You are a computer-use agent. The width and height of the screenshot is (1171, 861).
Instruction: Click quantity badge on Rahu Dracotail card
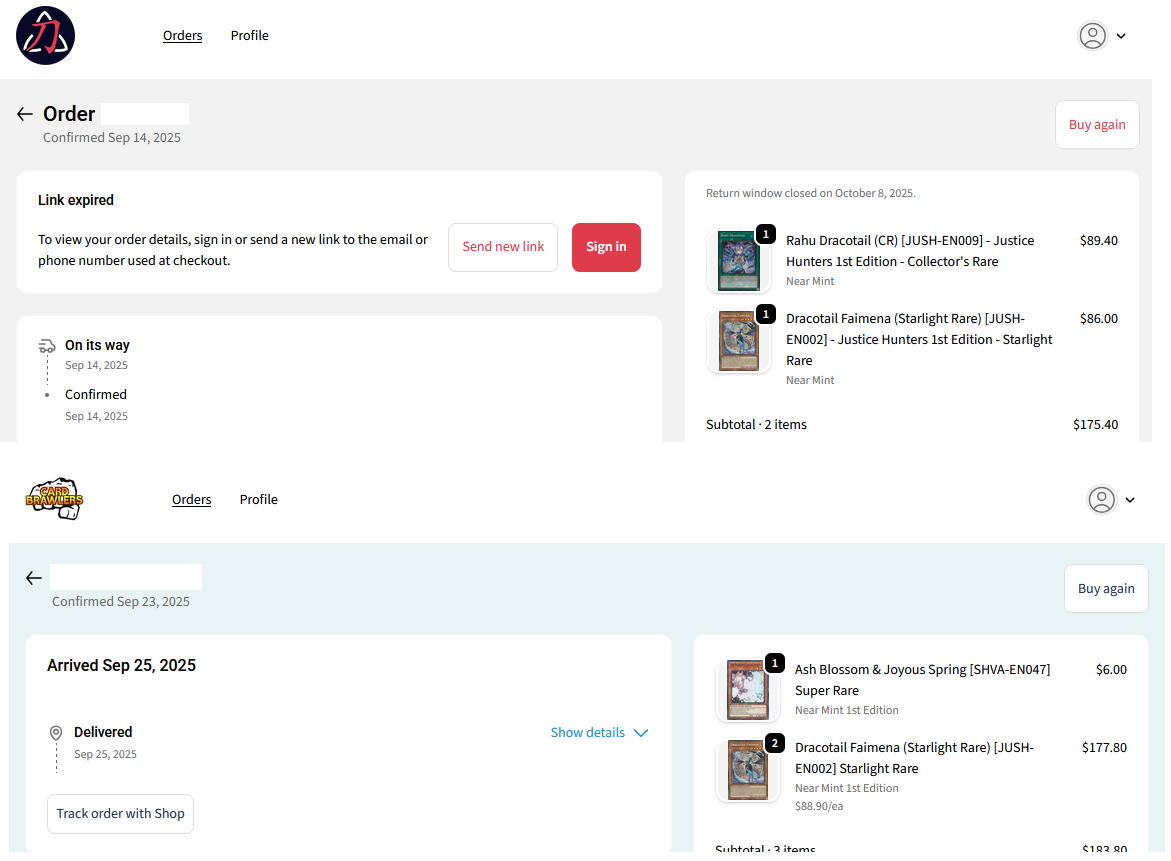765,234
